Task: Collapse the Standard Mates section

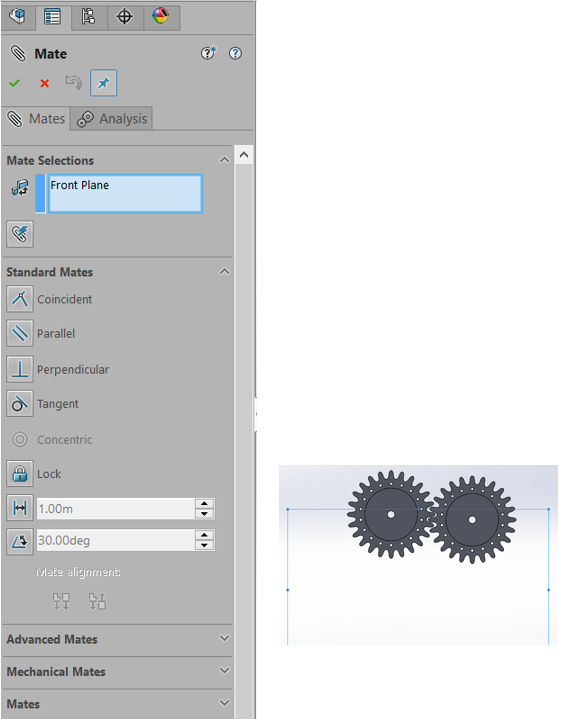Action: [x=224, y=272]
